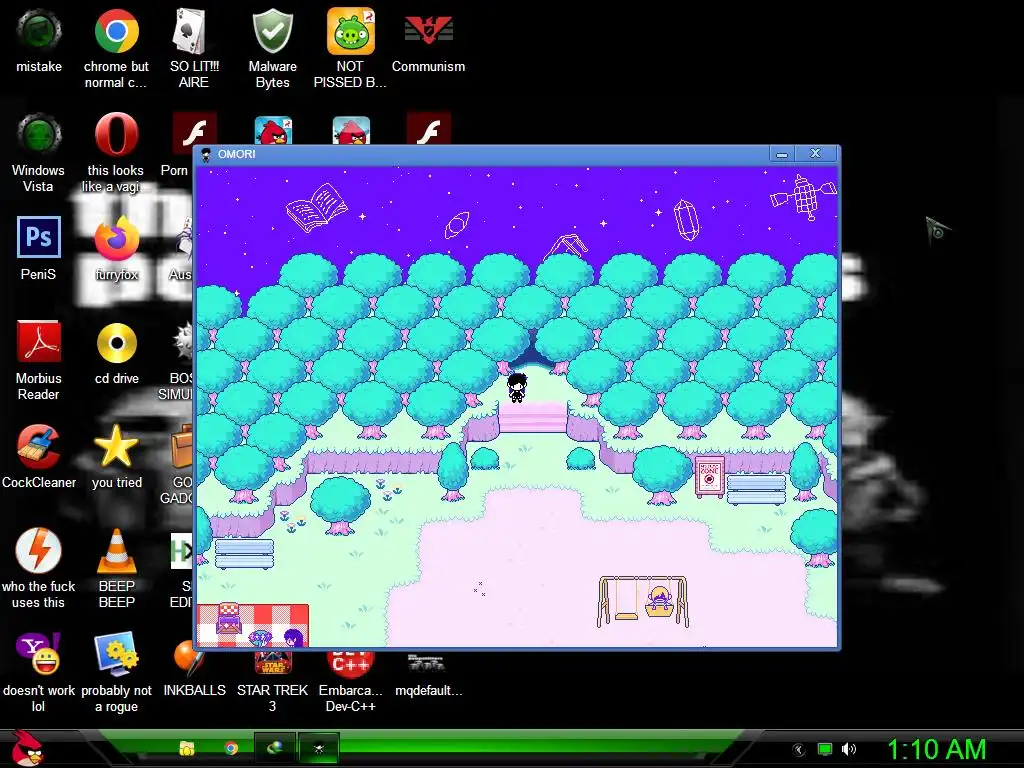Click the bench beside the red sign

pyautogui.click(x=756, y=489)
